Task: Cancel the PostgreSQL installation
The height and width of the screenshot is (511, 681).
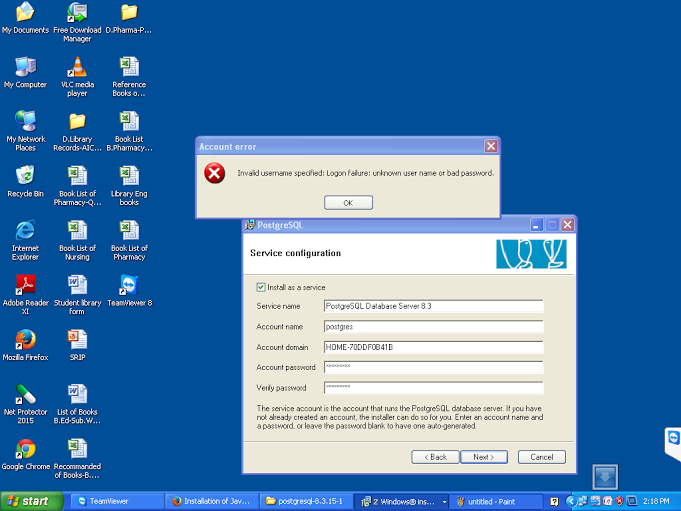Action: point(542,457)
